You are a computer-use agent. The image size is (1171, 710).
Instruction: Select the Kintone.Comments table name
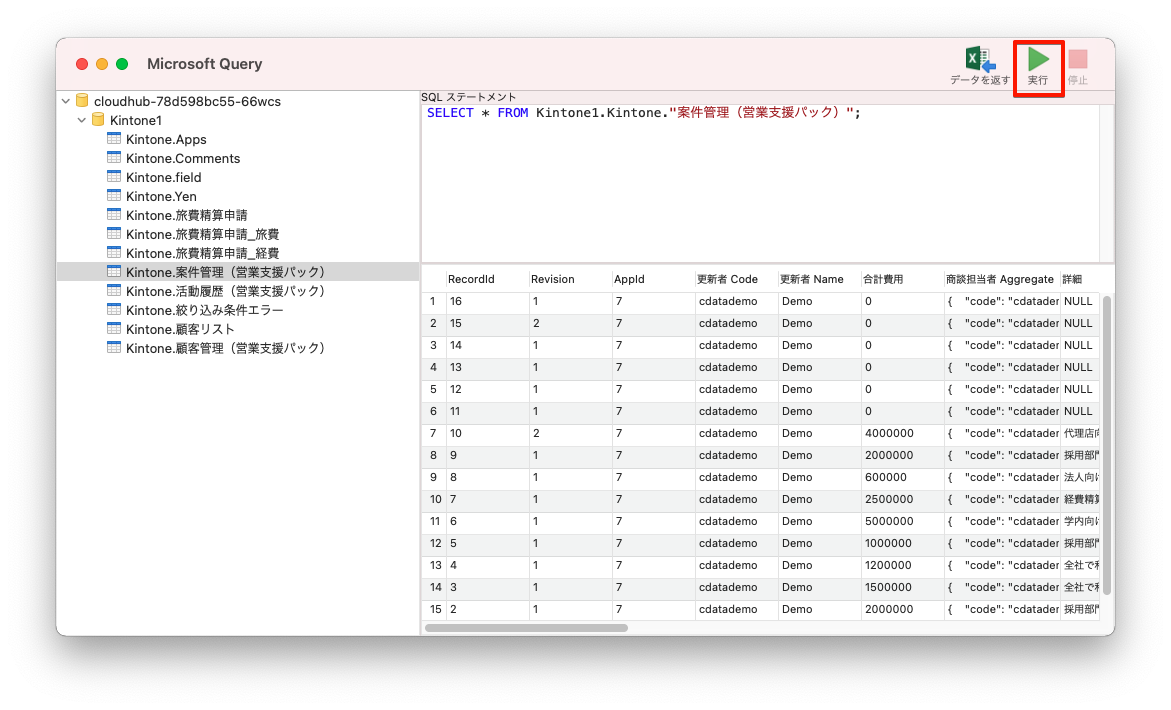point(183,158)
